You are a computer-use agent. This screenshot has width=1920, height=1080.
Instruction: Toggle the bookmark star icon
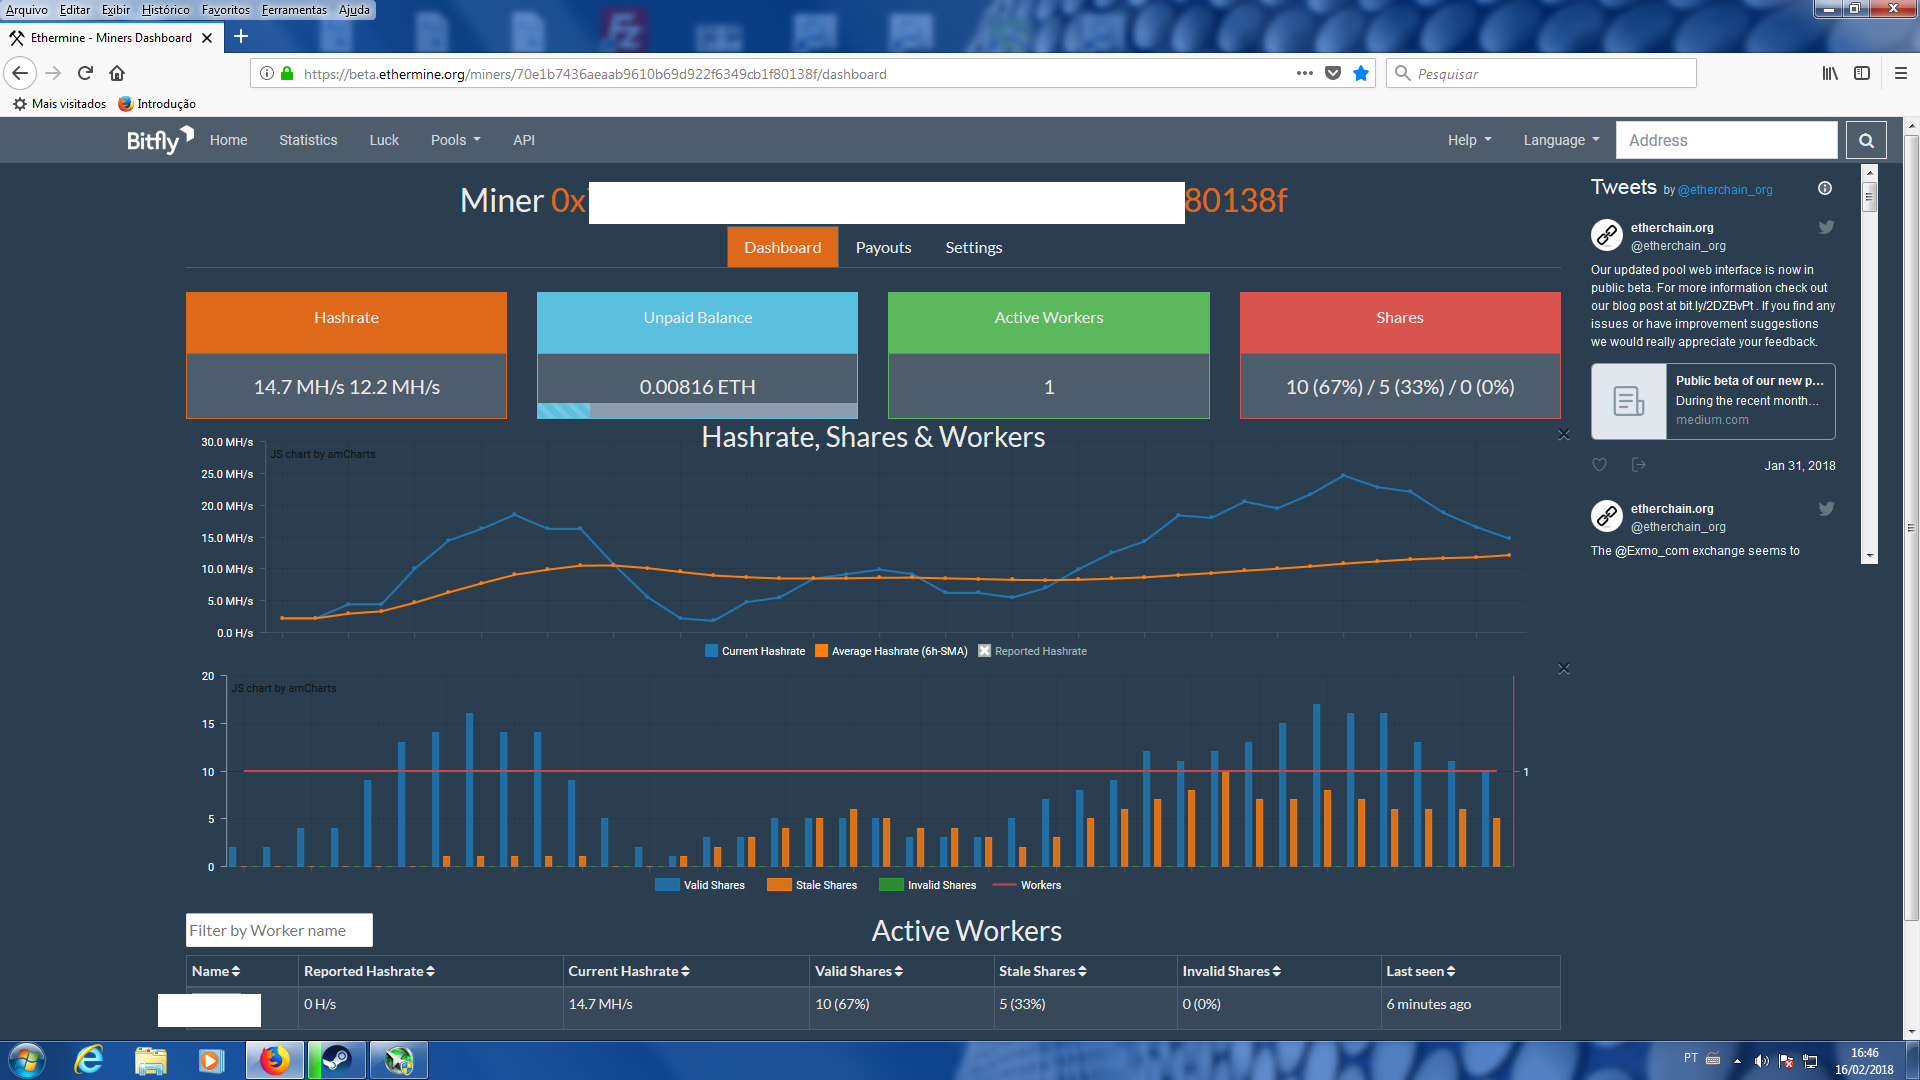click(1360, 73)
